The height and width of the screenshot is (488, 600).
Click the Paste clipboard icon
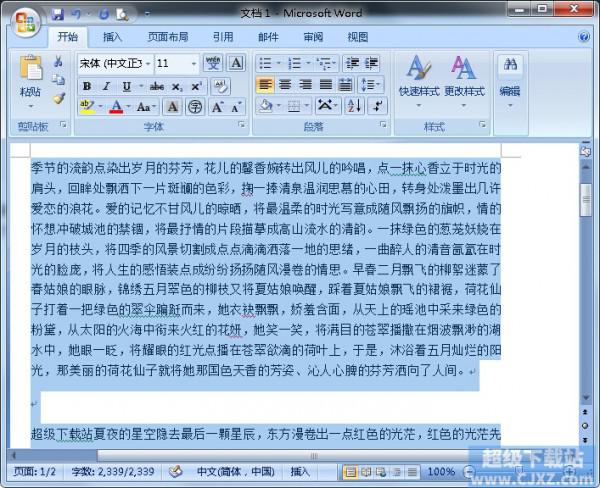(31, 69)
